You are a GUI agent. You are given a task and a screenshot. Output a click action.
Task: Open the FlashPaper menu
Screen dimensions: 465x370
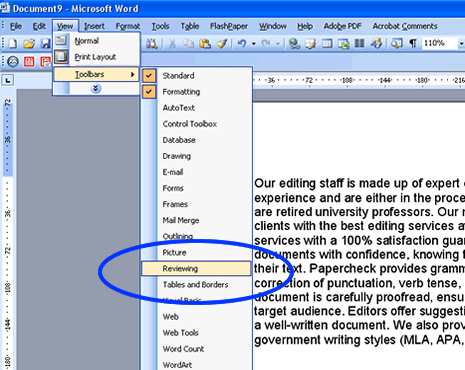point(229,26)
